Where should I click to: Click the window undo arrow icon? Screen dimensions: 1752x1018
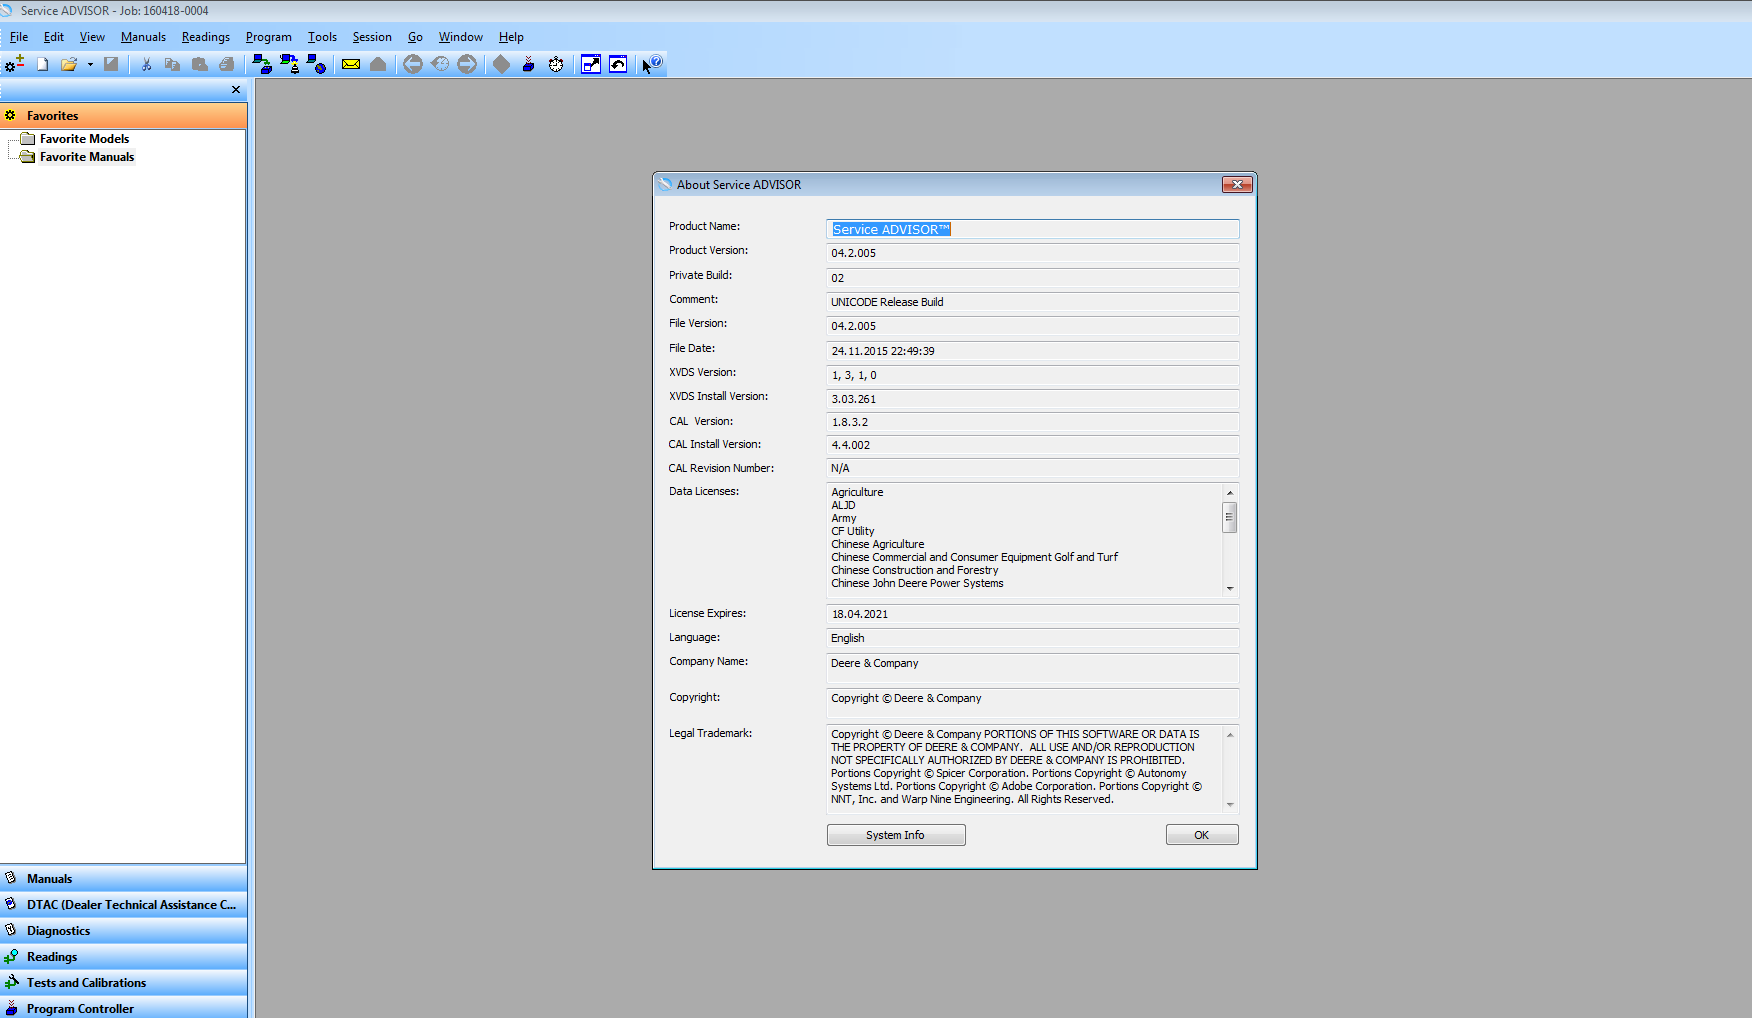click(618, 64)
